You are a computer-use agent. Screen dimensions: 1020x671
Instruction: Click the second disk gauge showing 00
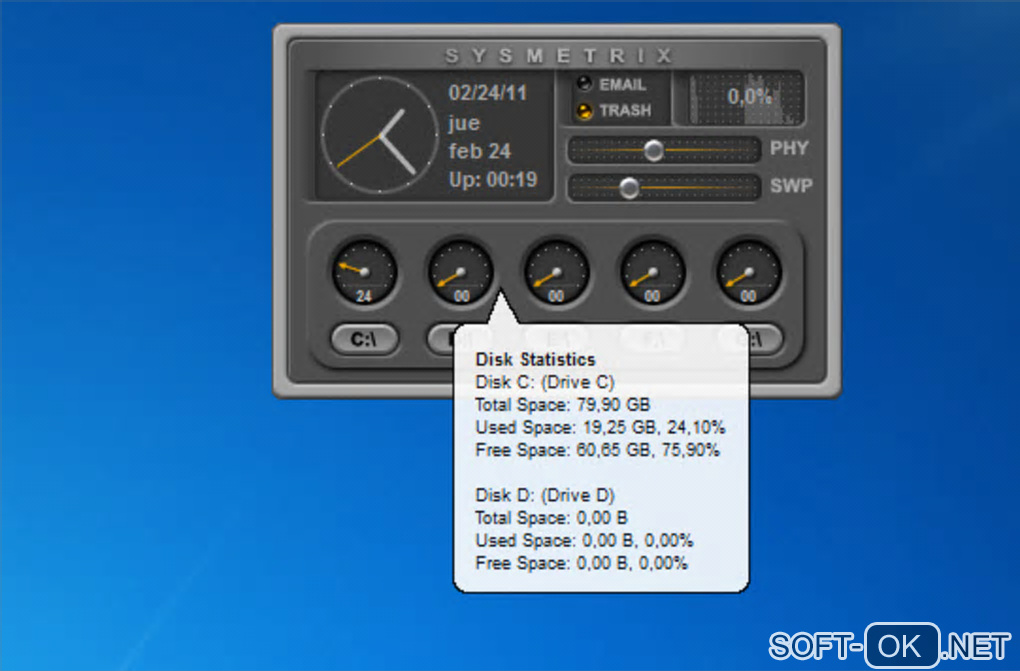point(461,273)
